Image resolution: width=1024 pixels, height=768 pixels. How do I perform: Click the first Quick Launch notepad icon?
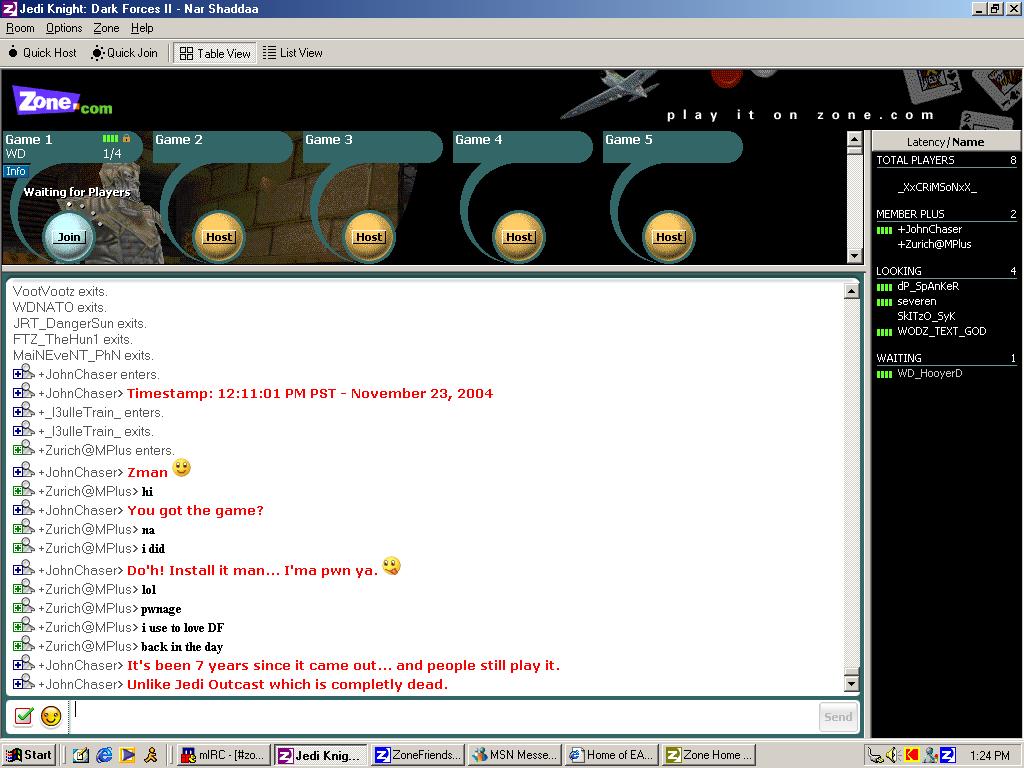click(x=80, y=756)
